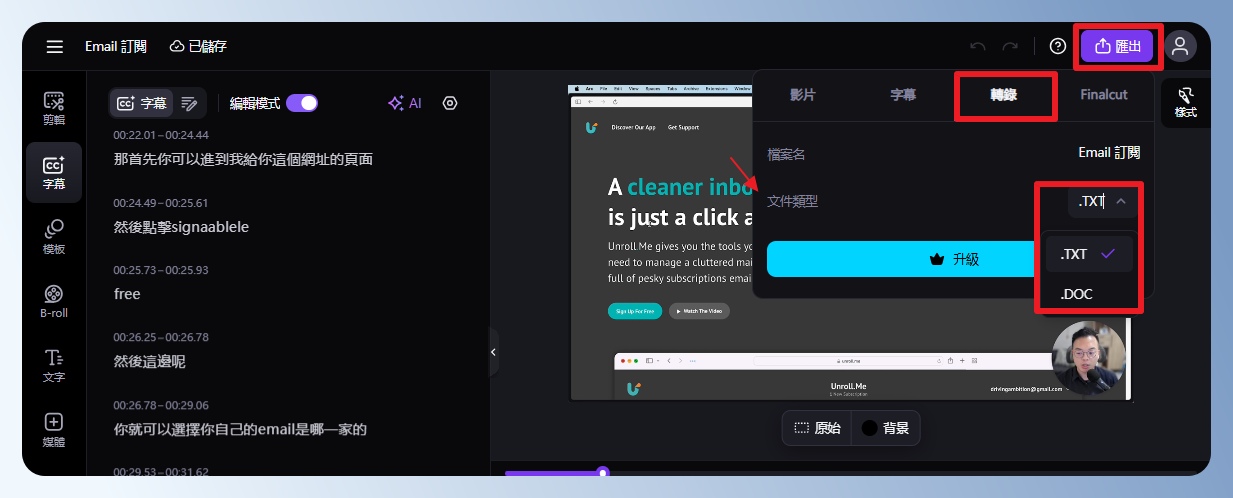Select the 剪輯 tool in sidebar

click(x=54, y=108)
